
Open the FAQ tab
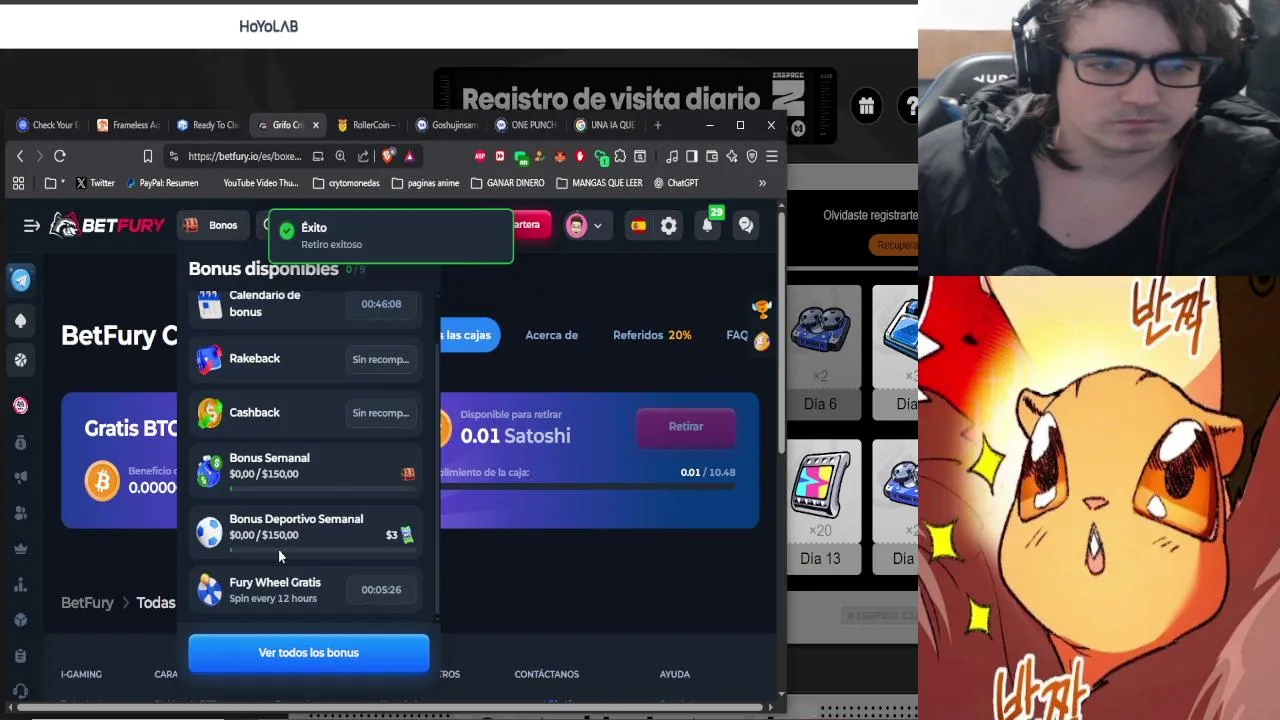[x=737, y=335]
